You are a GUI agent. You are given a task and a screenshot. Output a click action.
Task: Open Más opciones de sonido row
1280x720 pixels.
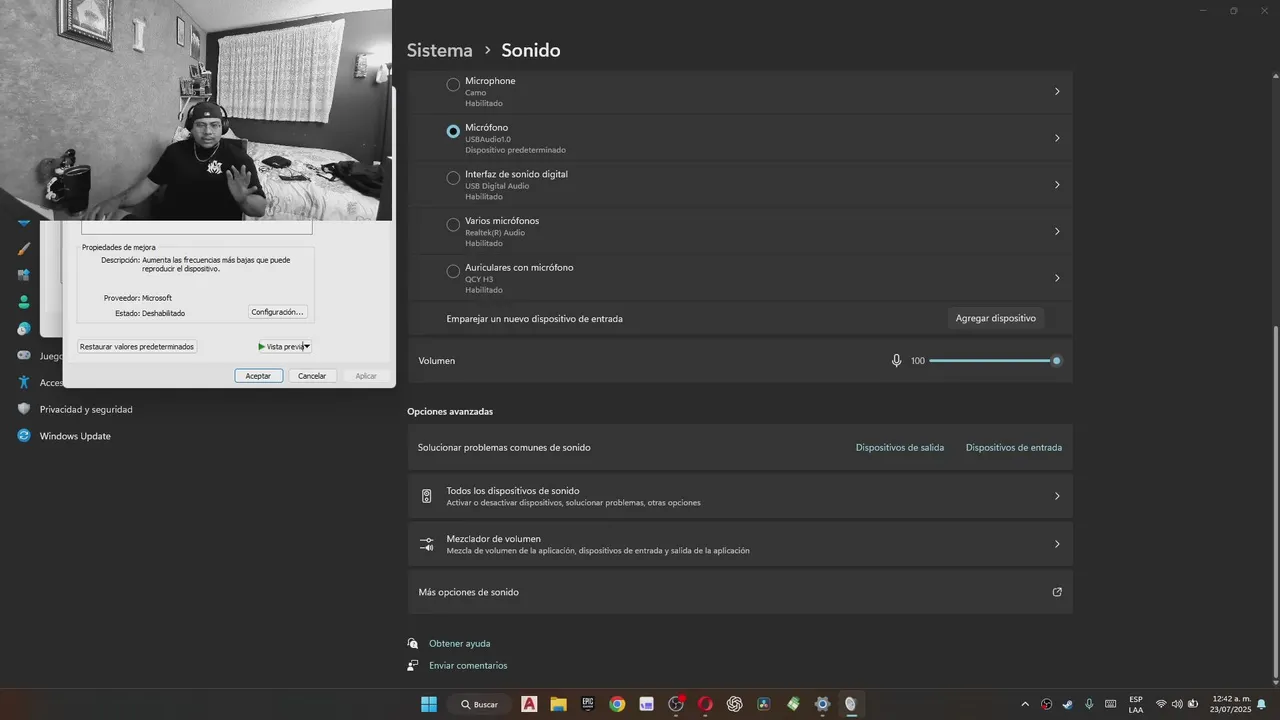[x=740, y=592]
